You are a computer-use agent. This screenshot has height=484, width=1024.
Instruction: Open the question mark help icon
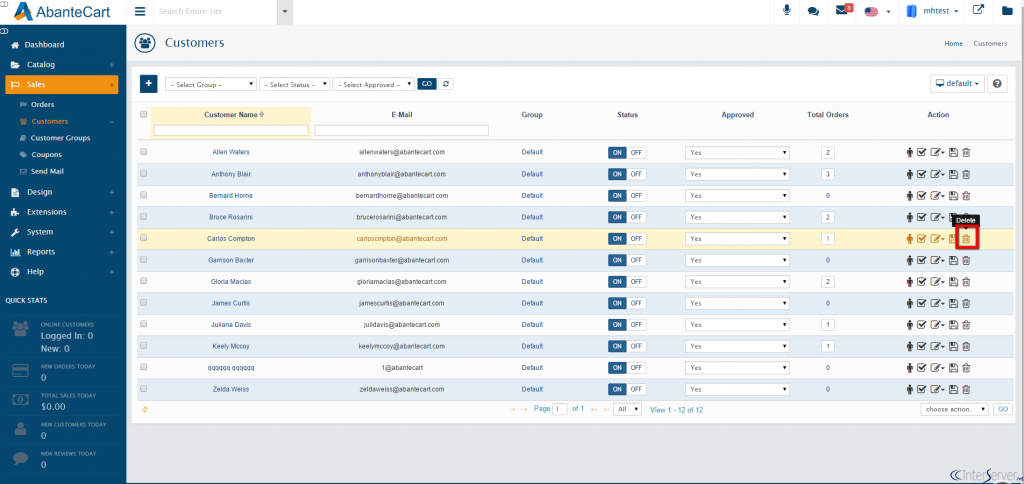[x=997, y=84]
